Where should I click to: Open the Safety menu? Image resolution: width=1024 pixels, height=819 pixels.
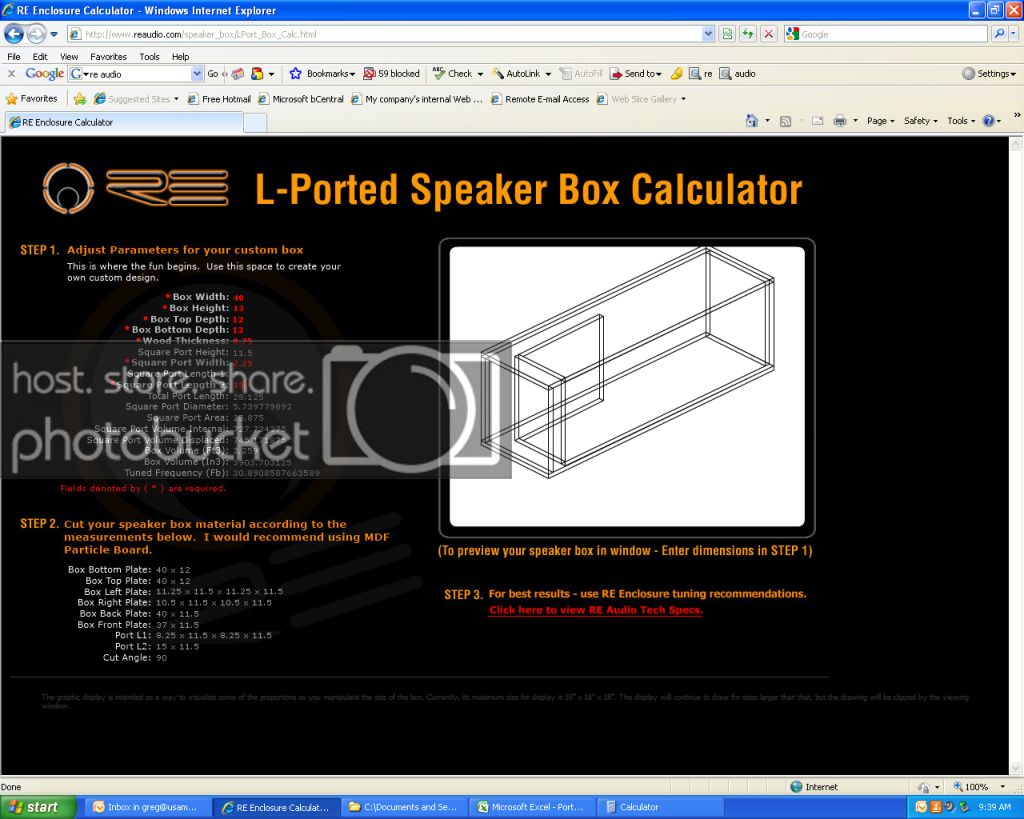[x=920, y=121]
